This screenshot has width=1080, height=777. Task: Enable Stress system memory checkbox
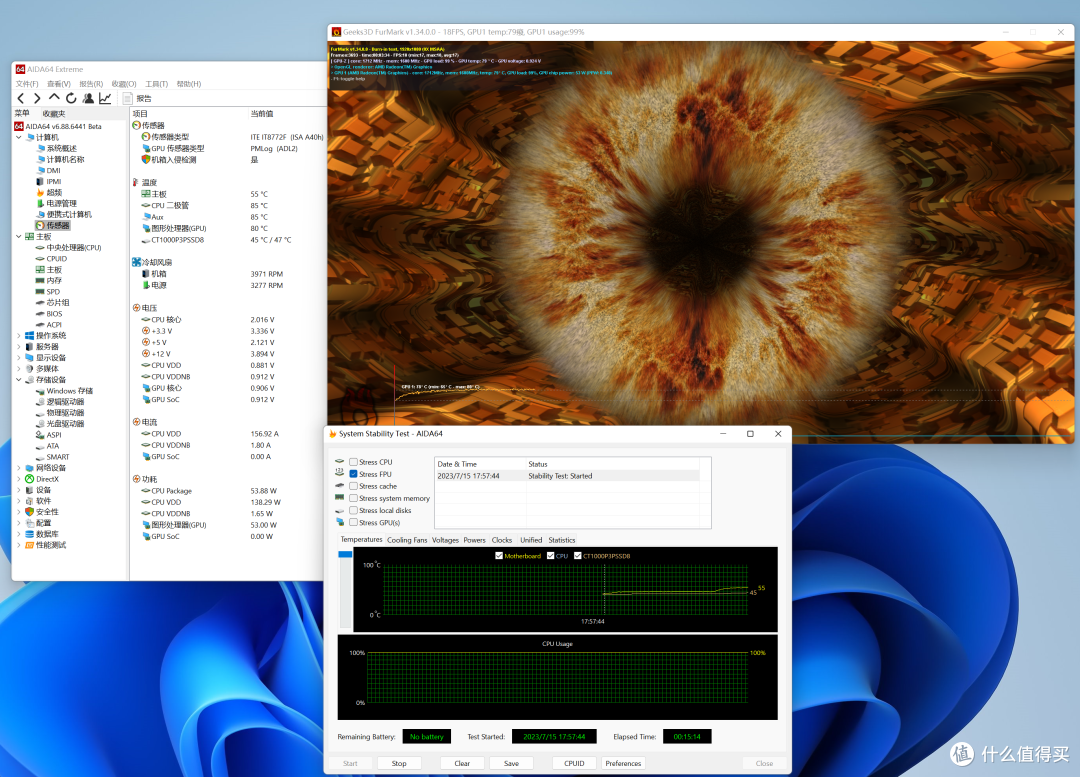pyautogui.click(x=353, y=498)
